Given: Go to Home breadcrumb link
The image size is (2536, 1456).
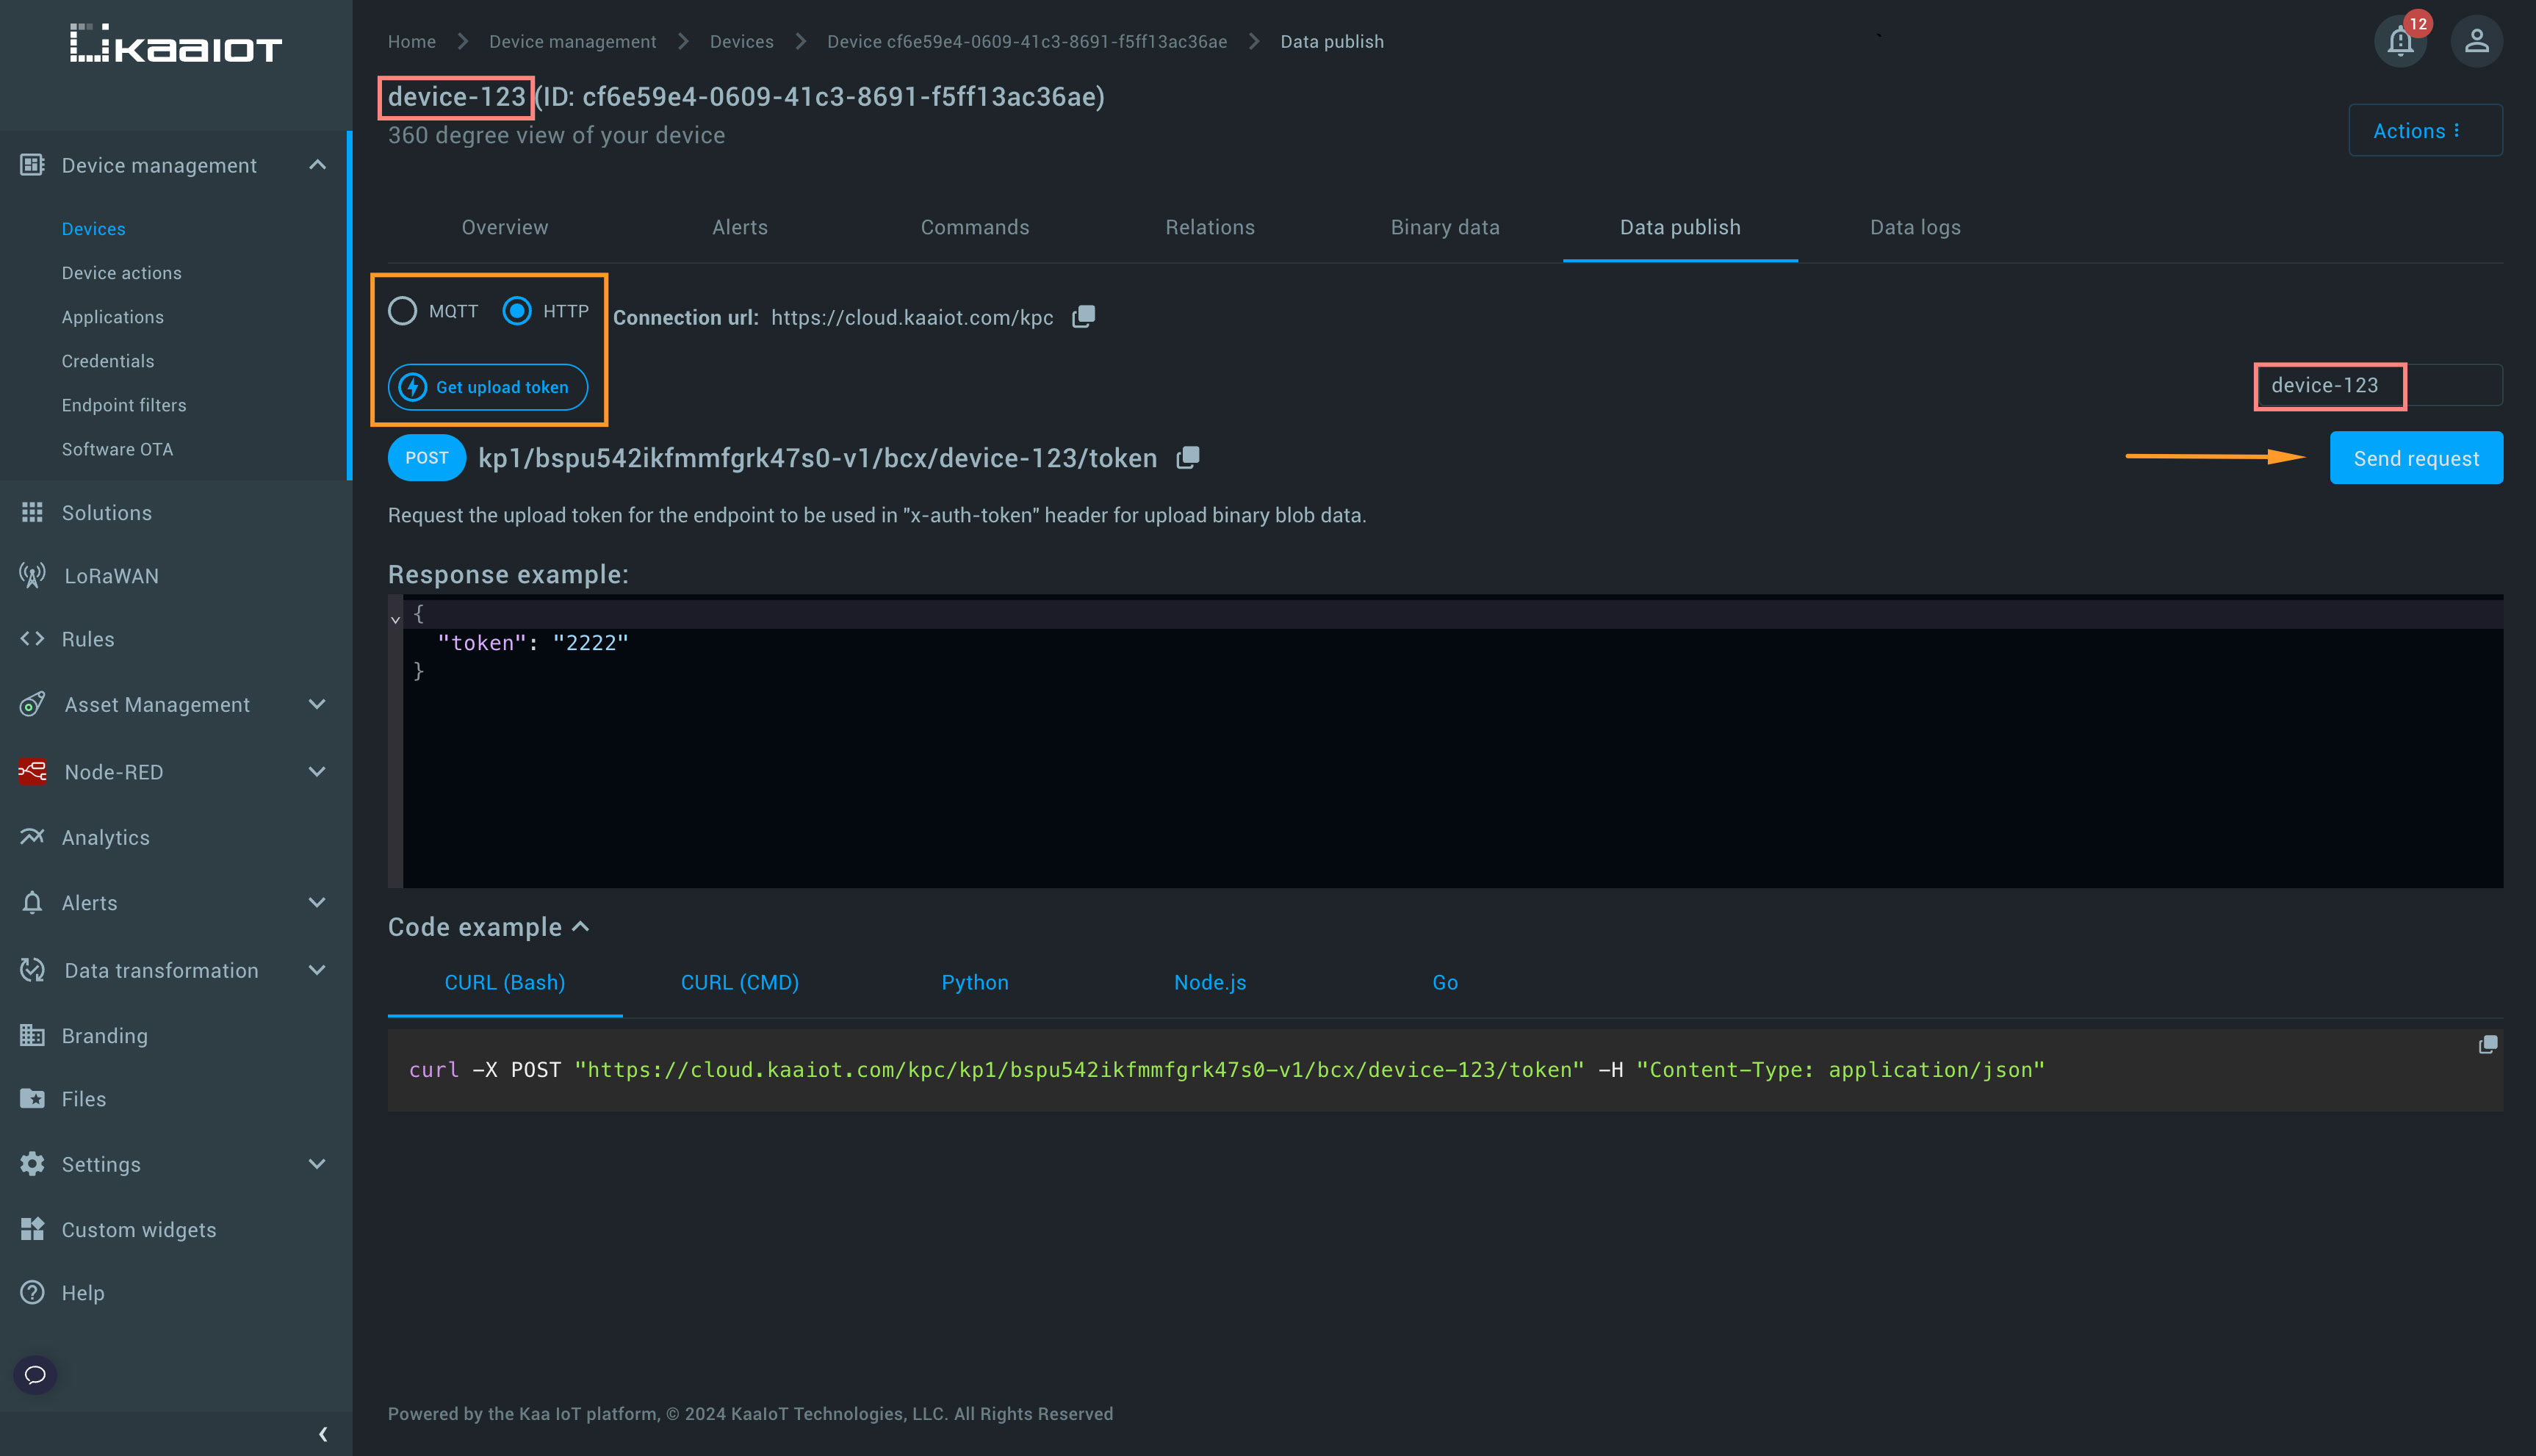Looking at the screenshot, I should (x=412, y=41).
